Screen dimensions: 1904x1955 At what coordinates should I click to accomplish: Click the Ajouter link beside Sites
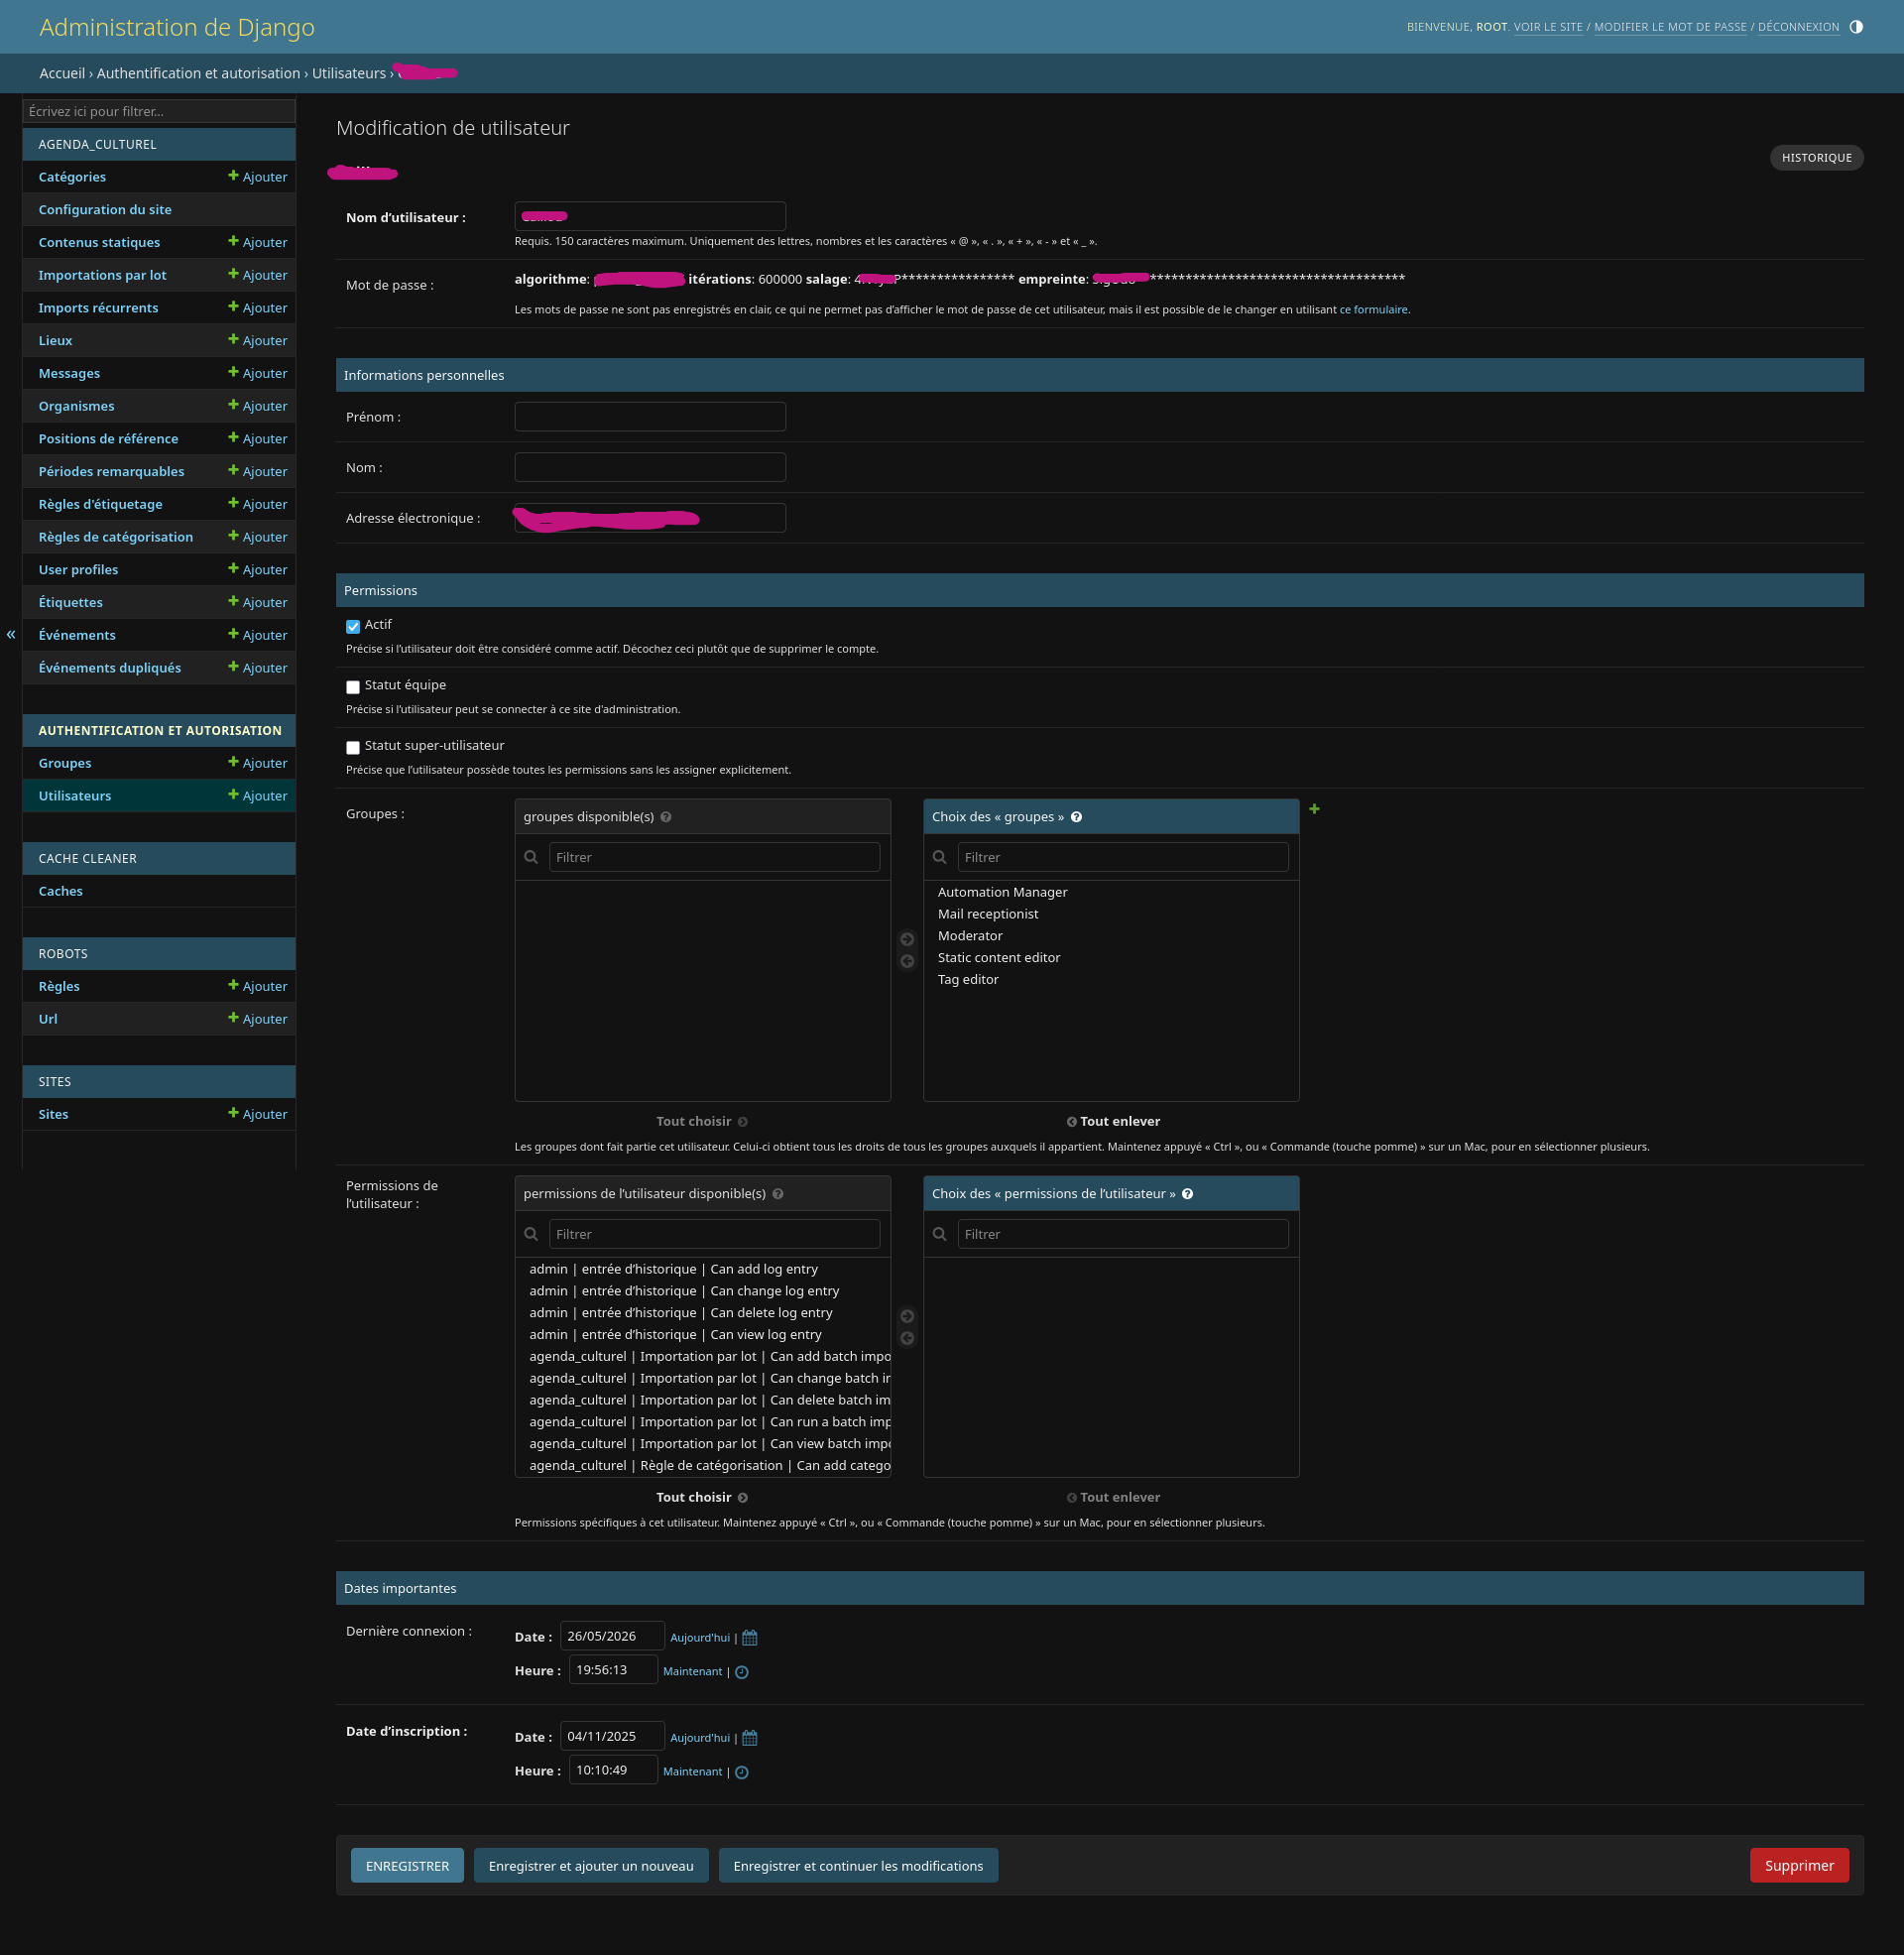pyautogui.click(x=258, y=1114)
